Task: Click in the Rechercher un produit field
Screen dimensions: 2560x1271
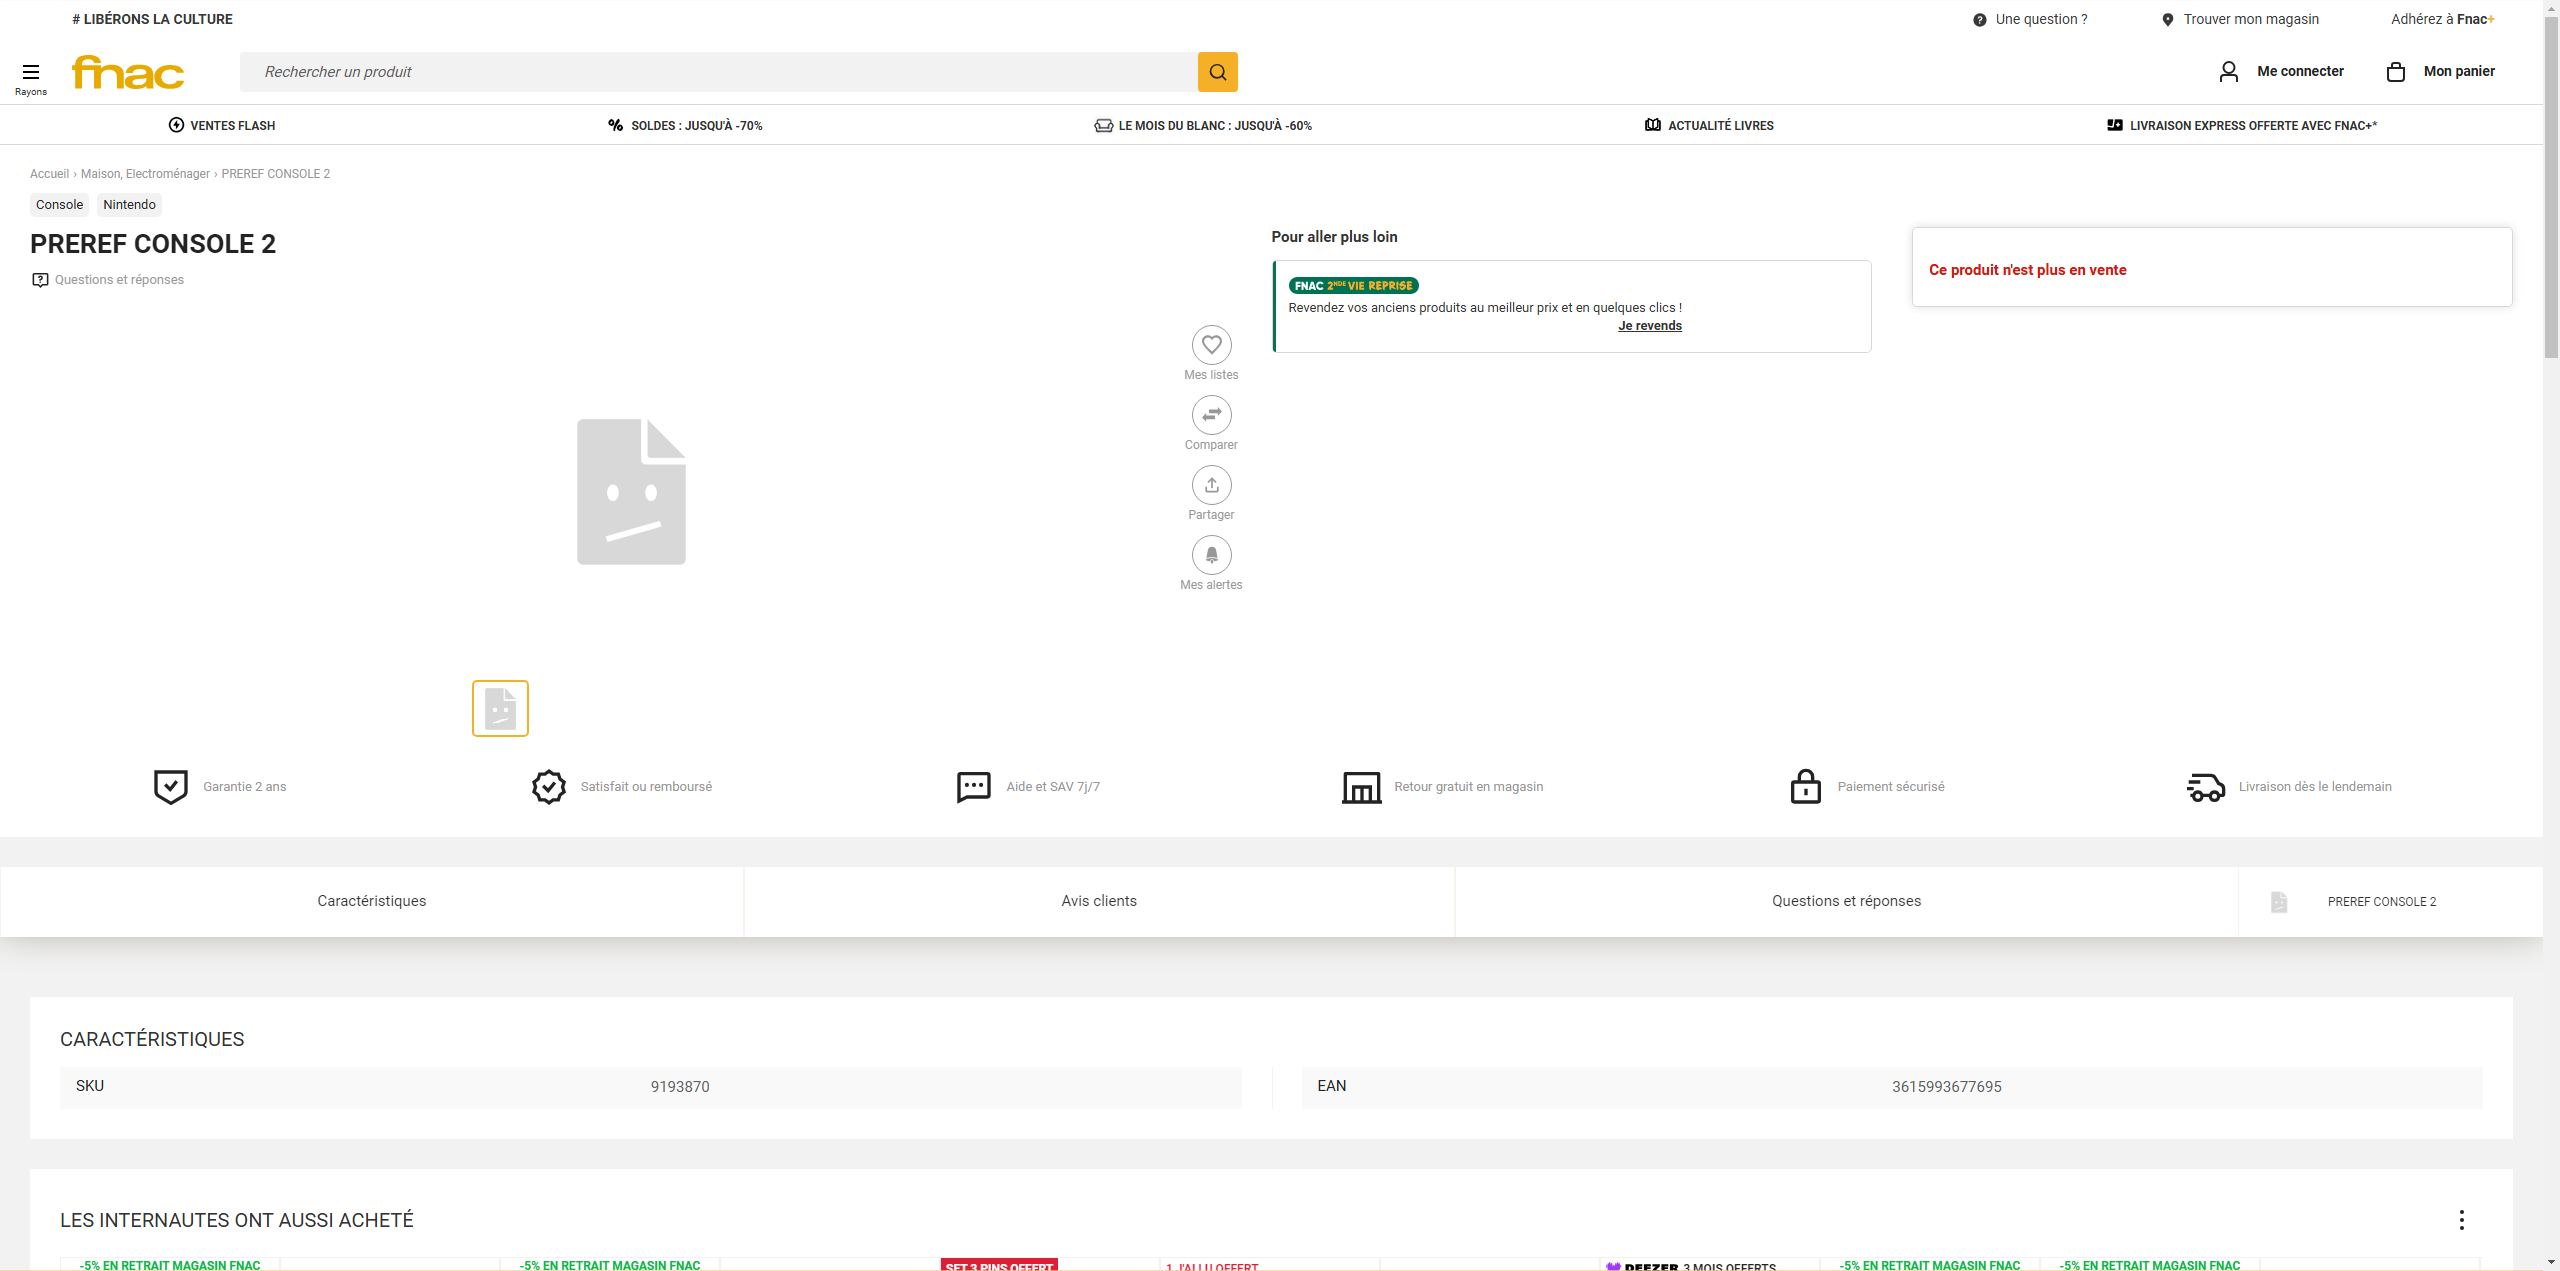Action: [718, 72]
